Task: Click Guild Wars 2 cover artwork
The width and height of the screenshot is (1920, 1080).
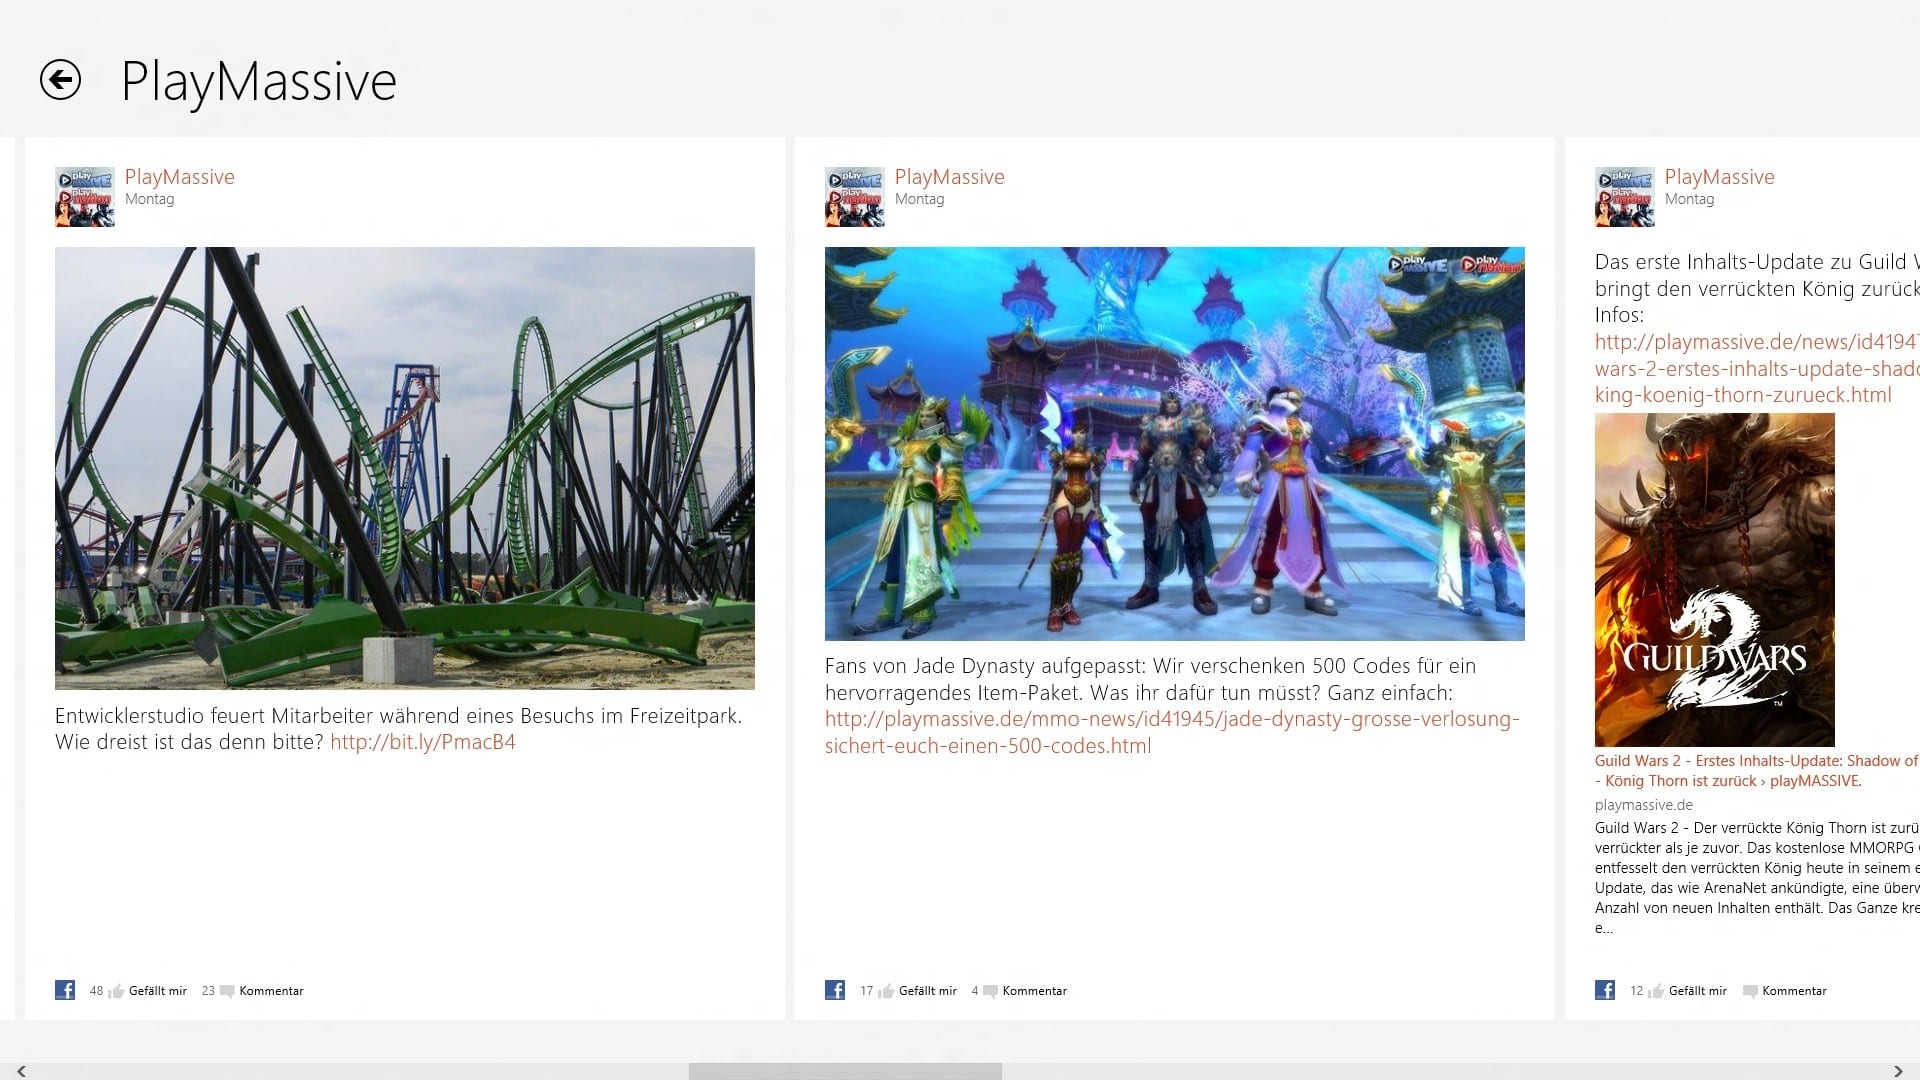Action: tap(1714, 580)
